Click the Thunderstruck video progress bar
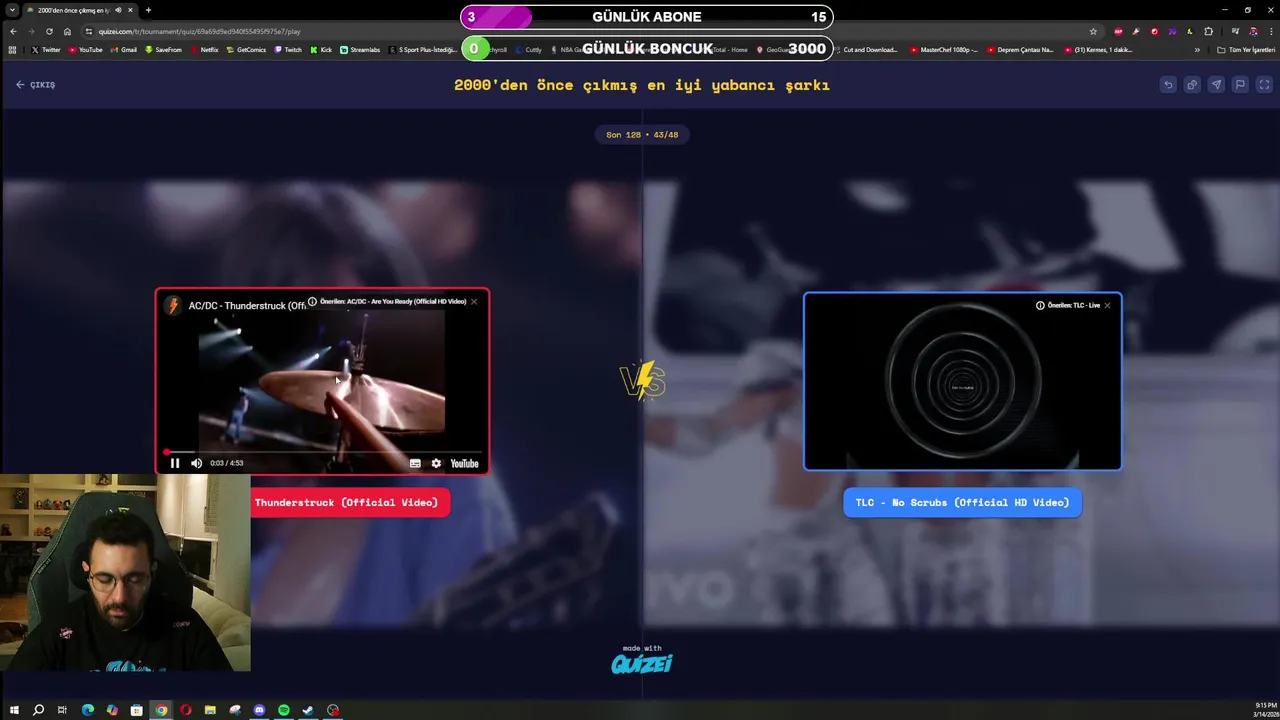This screenshot has width=1280, height=720. coord(322,452)
